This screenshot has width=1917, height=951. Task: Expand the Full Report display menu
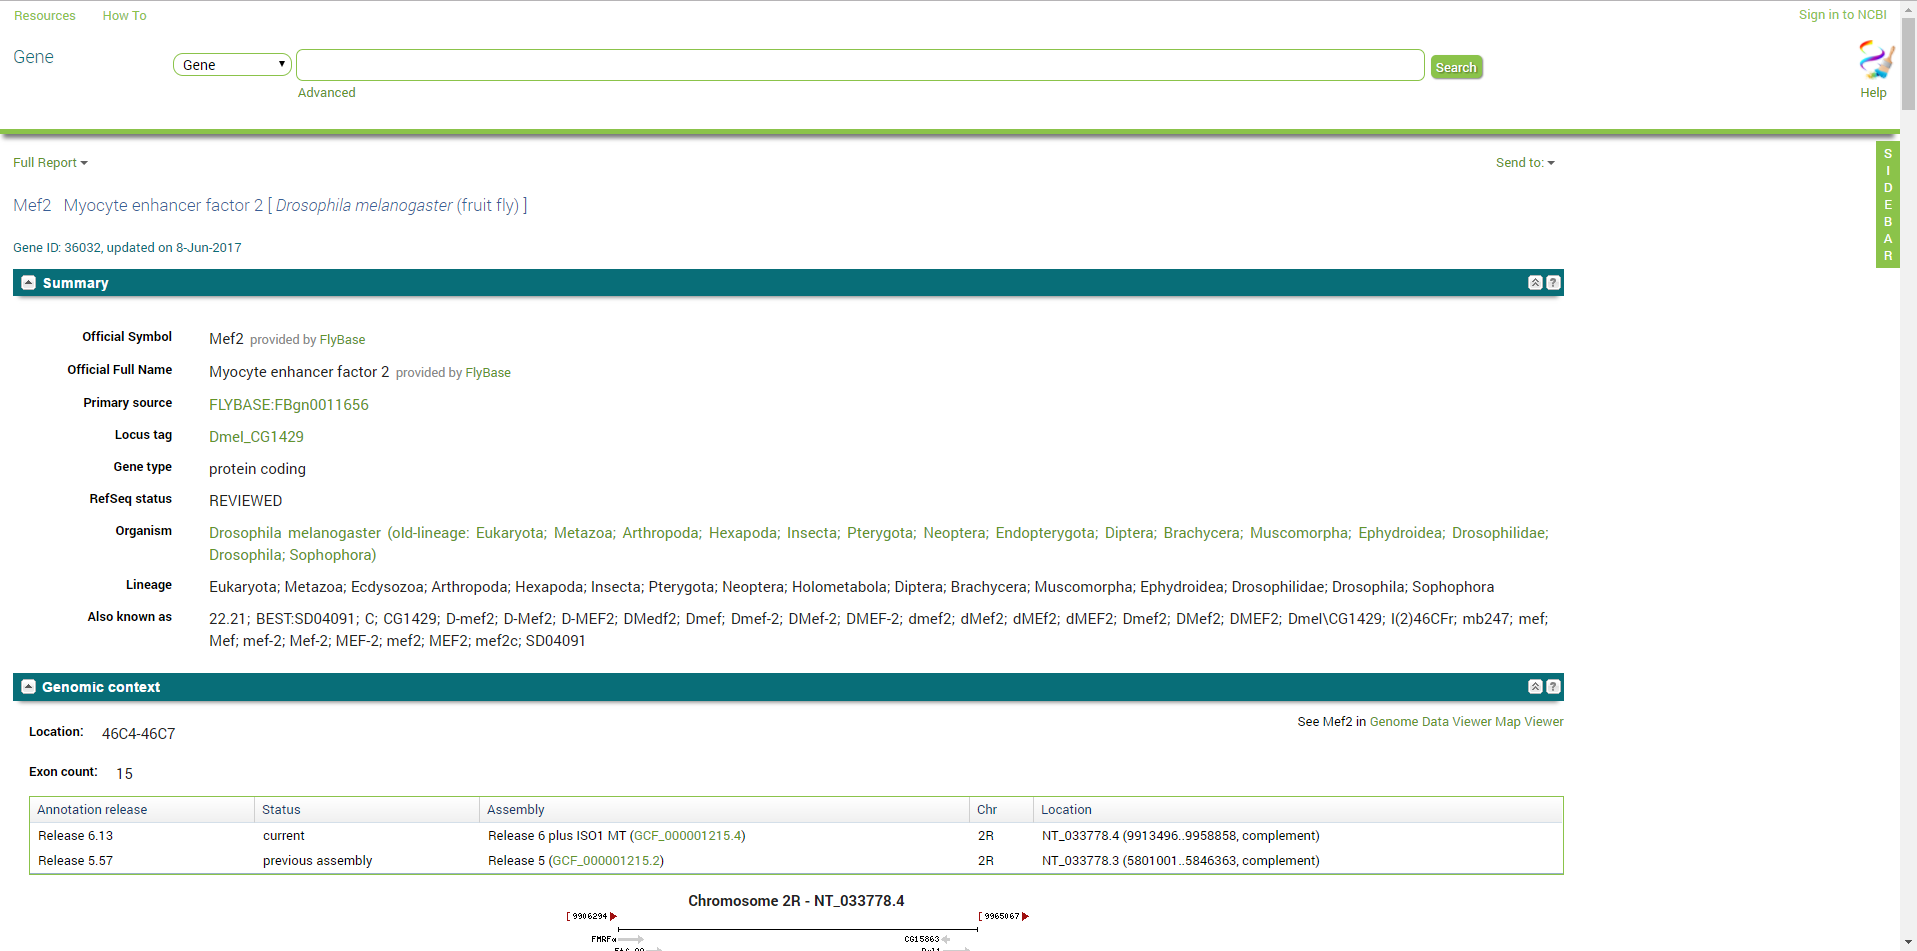coord(50,163)
